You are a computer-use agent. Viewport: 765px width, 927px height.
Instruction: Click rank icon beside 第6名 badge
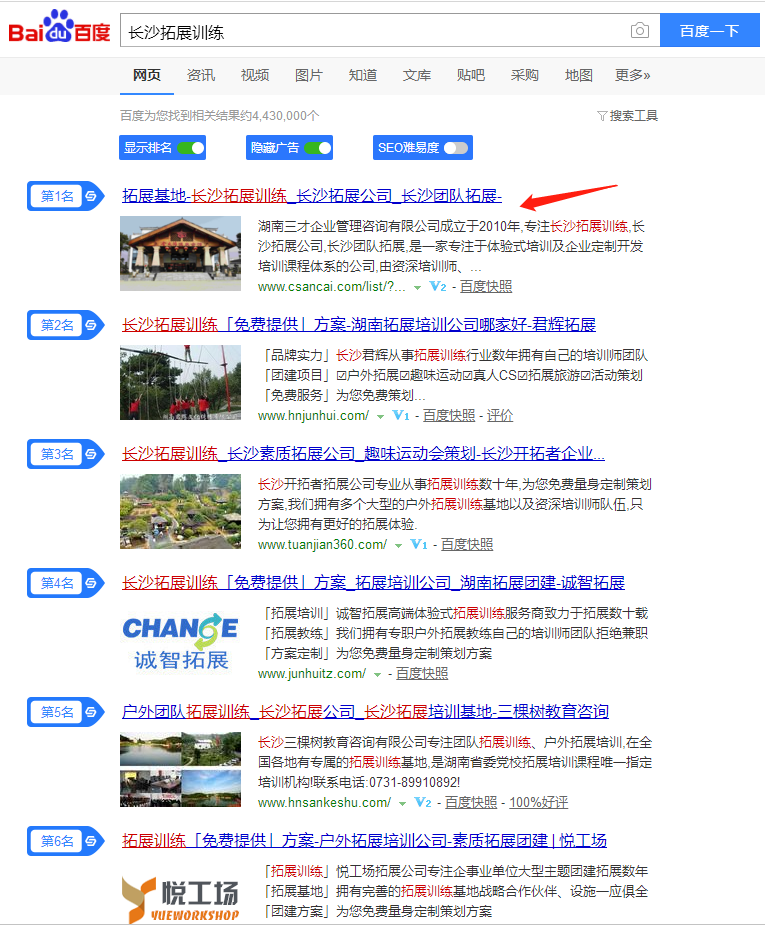tap(91, 841)
